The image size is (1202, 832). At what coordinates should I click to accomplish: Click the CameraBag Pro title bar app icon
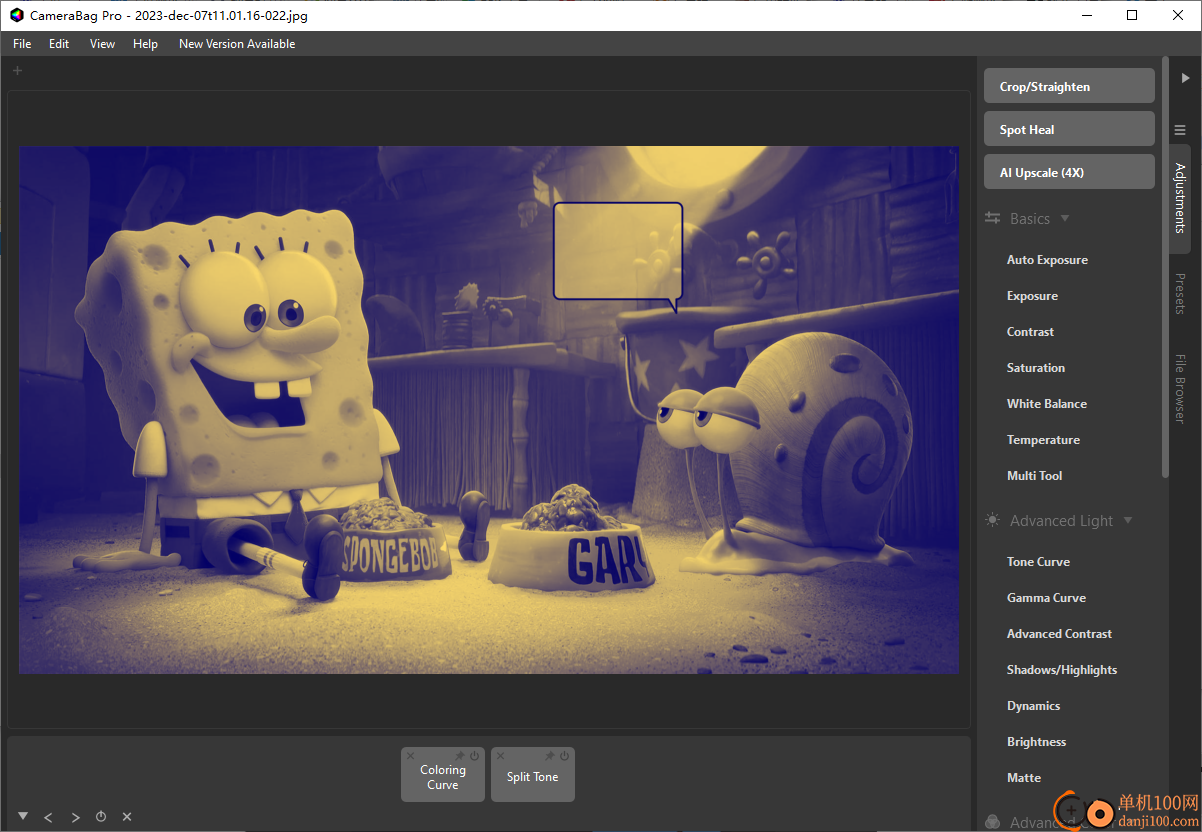[16, 15]
